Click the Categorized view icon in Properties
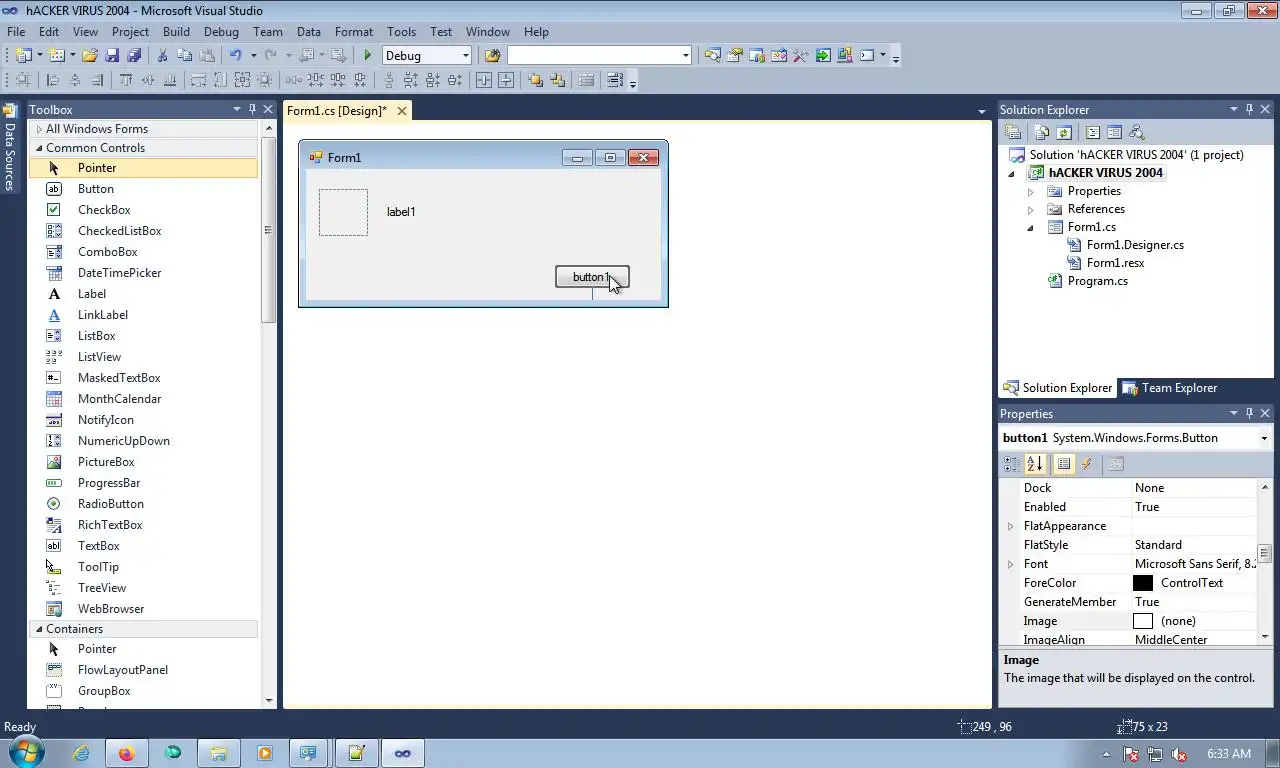Screen dimensions: 1280x768 pyautogui.click(x=1012, y=464)
